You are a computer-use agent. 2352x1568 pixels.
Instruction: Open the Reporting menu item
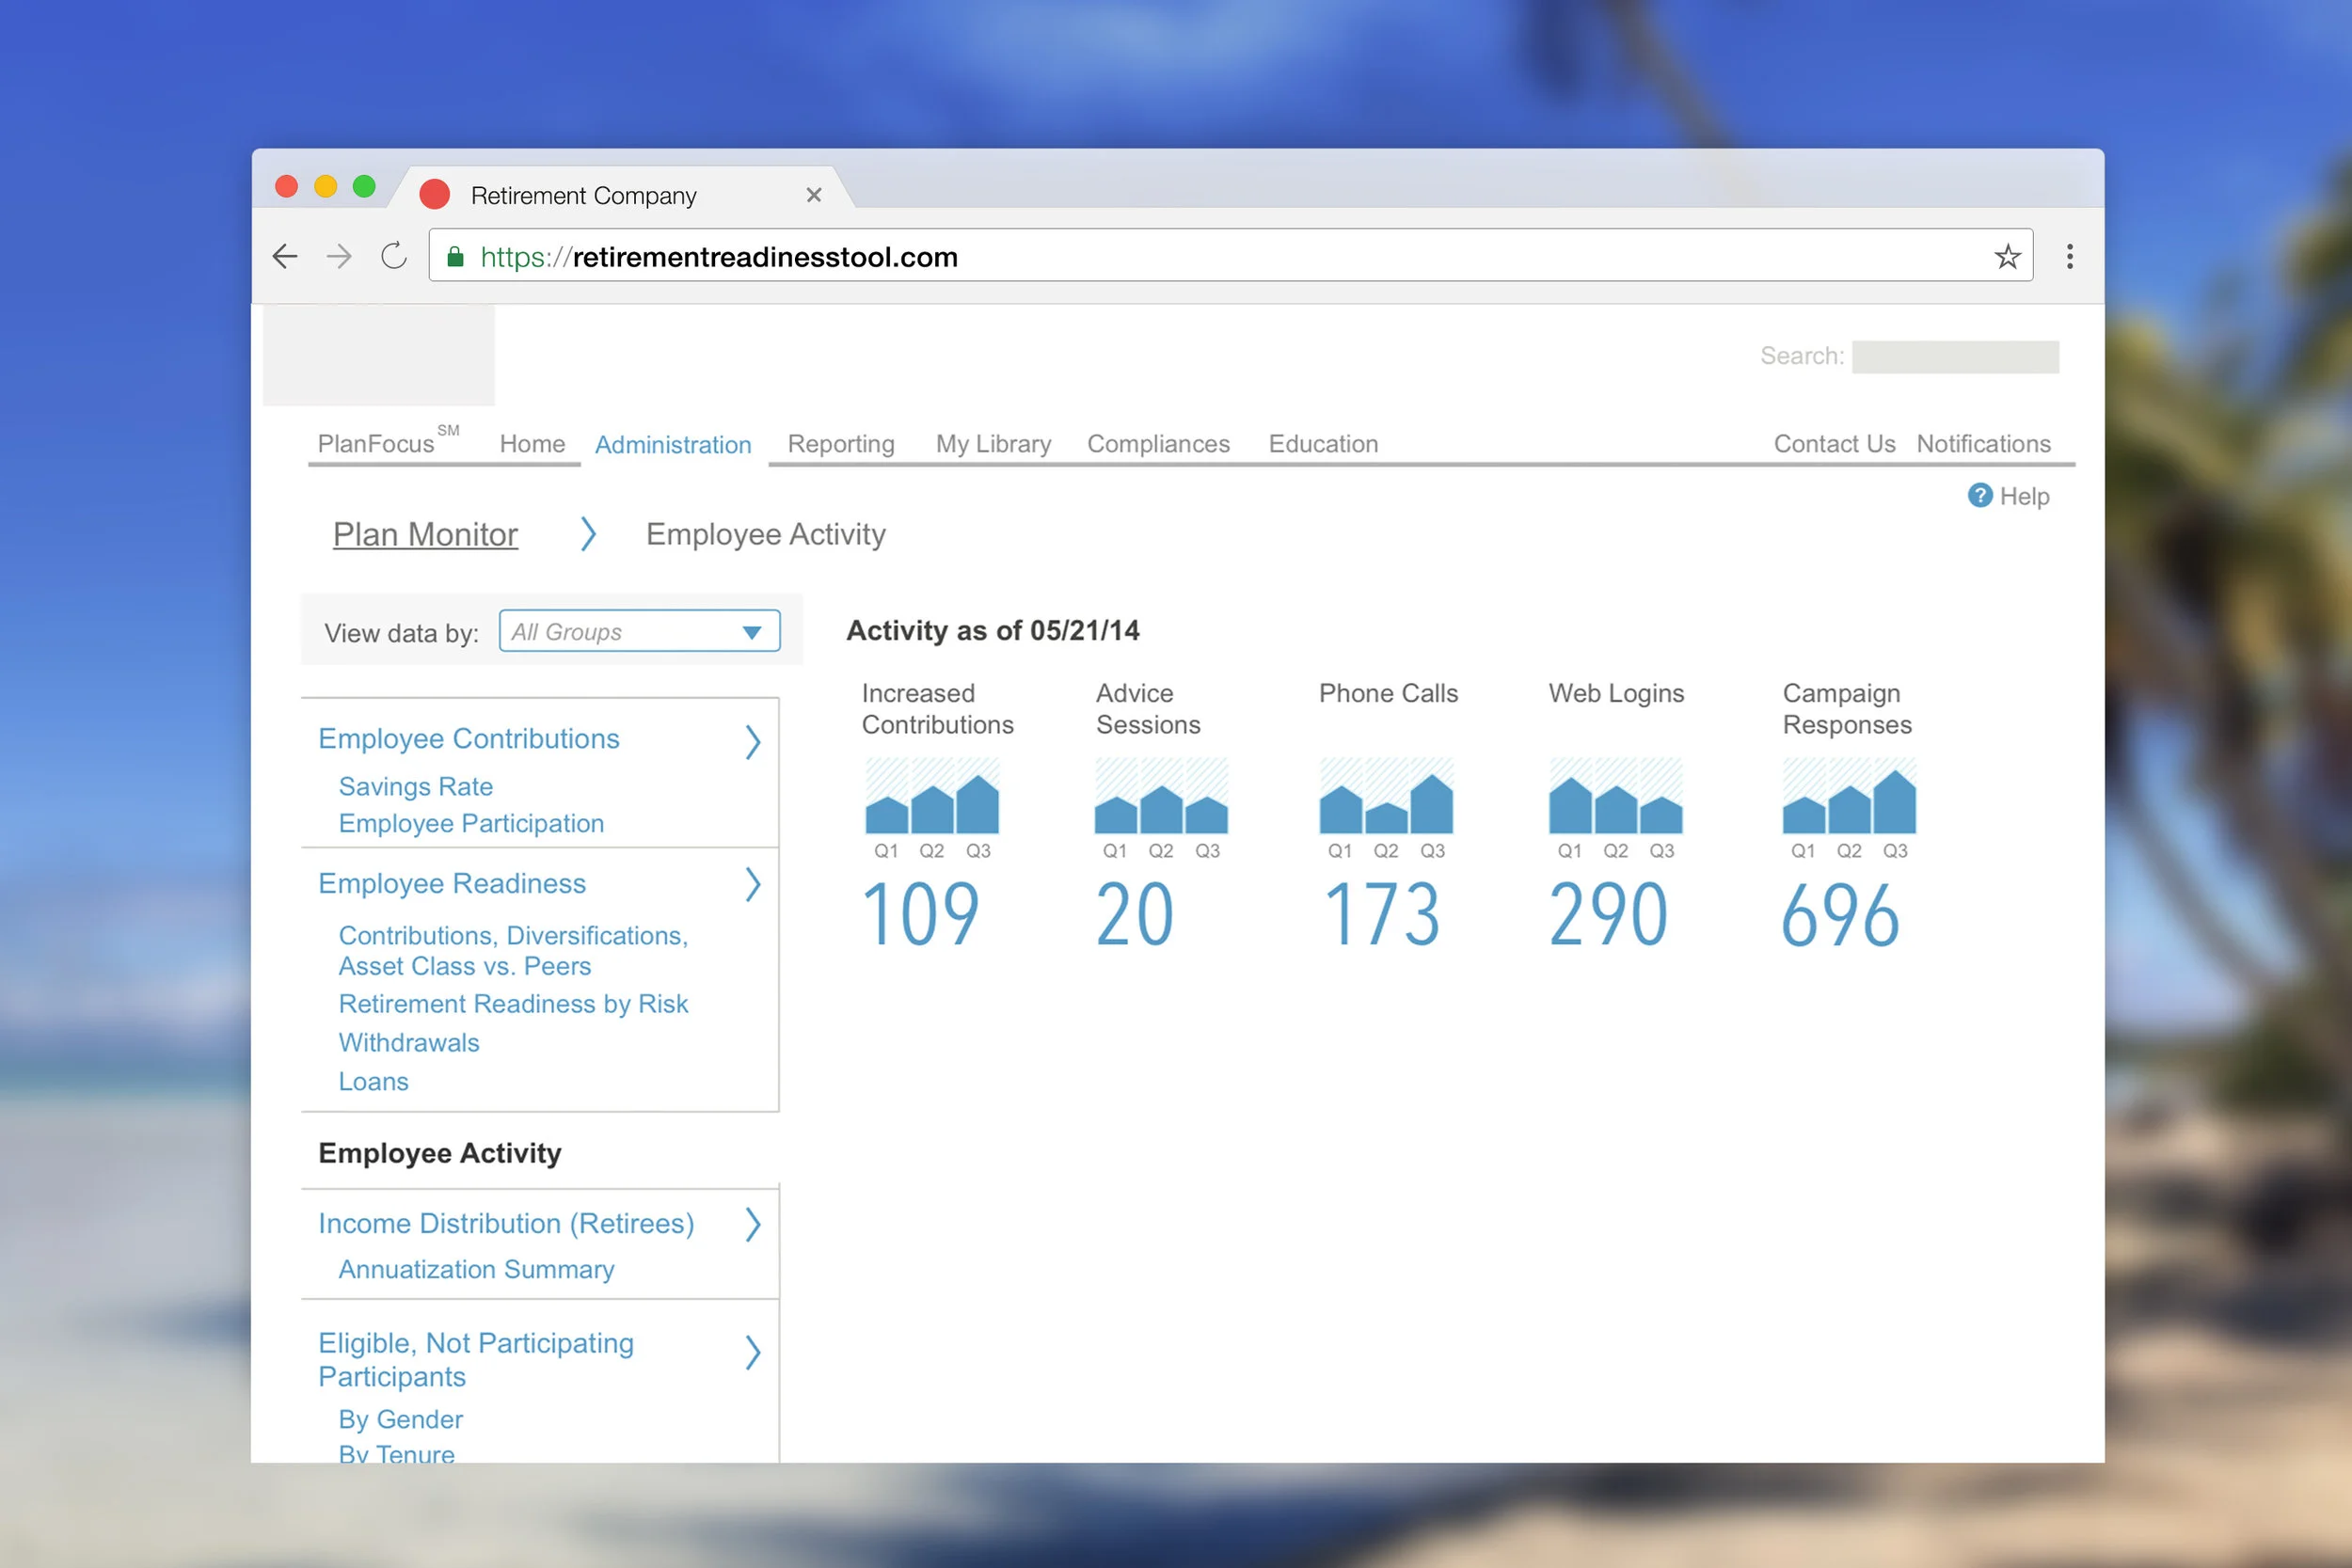(841, 444)
